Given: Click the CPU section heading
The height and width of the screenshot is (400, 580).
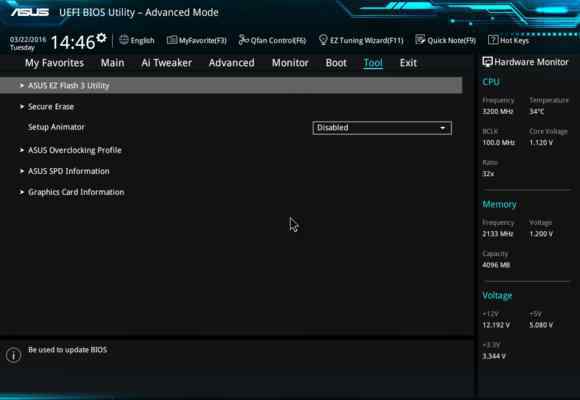Looking at the screenshot, I should (x=491, y=82).
